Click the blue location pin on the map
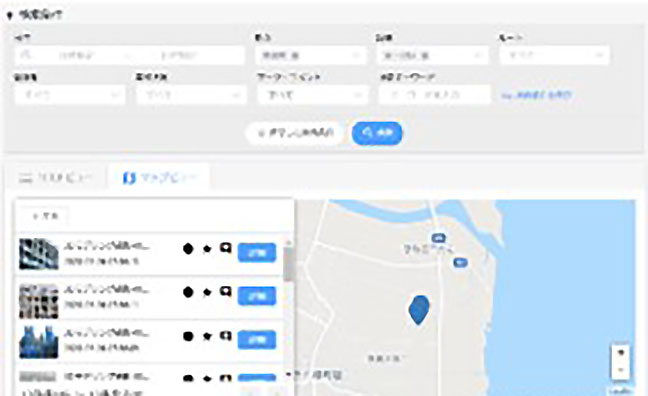The height and width of the screenshot is (396, 648). click(419, 310)
